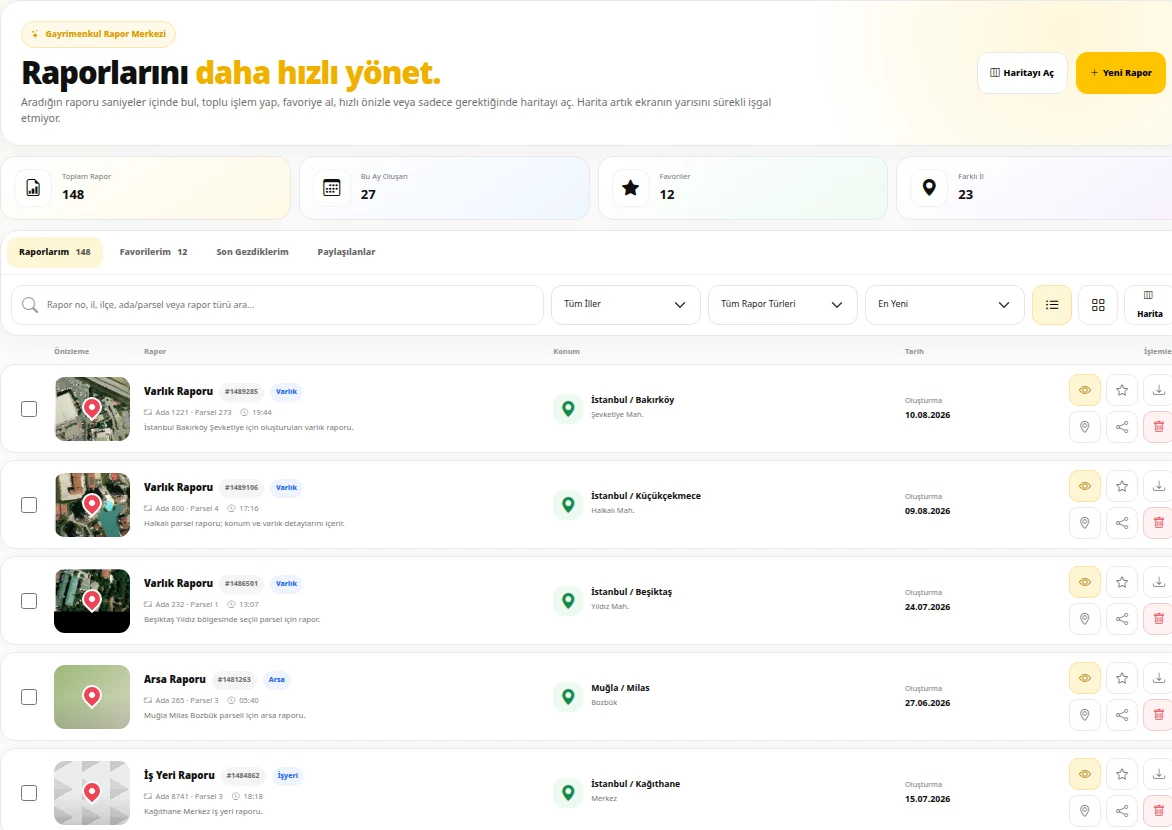Image resolution: width=1172 pixels, height=830 pixels.
Task: Show İstanbul / Bakırköy report location pin
Action: point(1085,427)
